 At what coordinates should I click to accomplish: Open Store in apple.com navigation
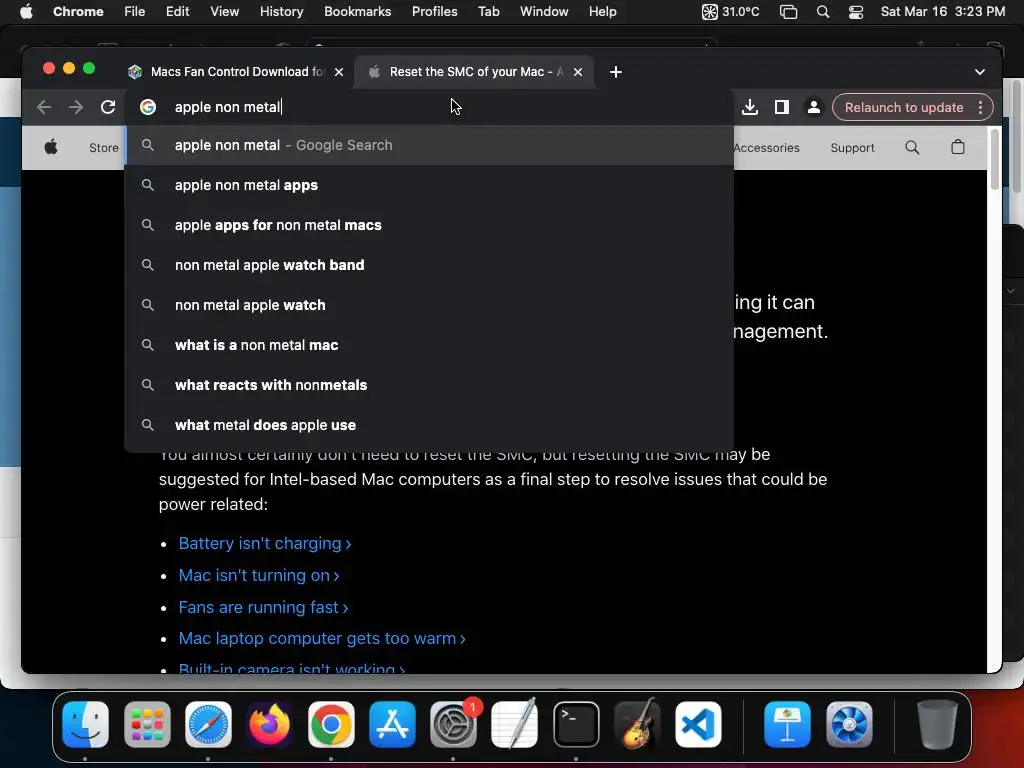point(104,148)
